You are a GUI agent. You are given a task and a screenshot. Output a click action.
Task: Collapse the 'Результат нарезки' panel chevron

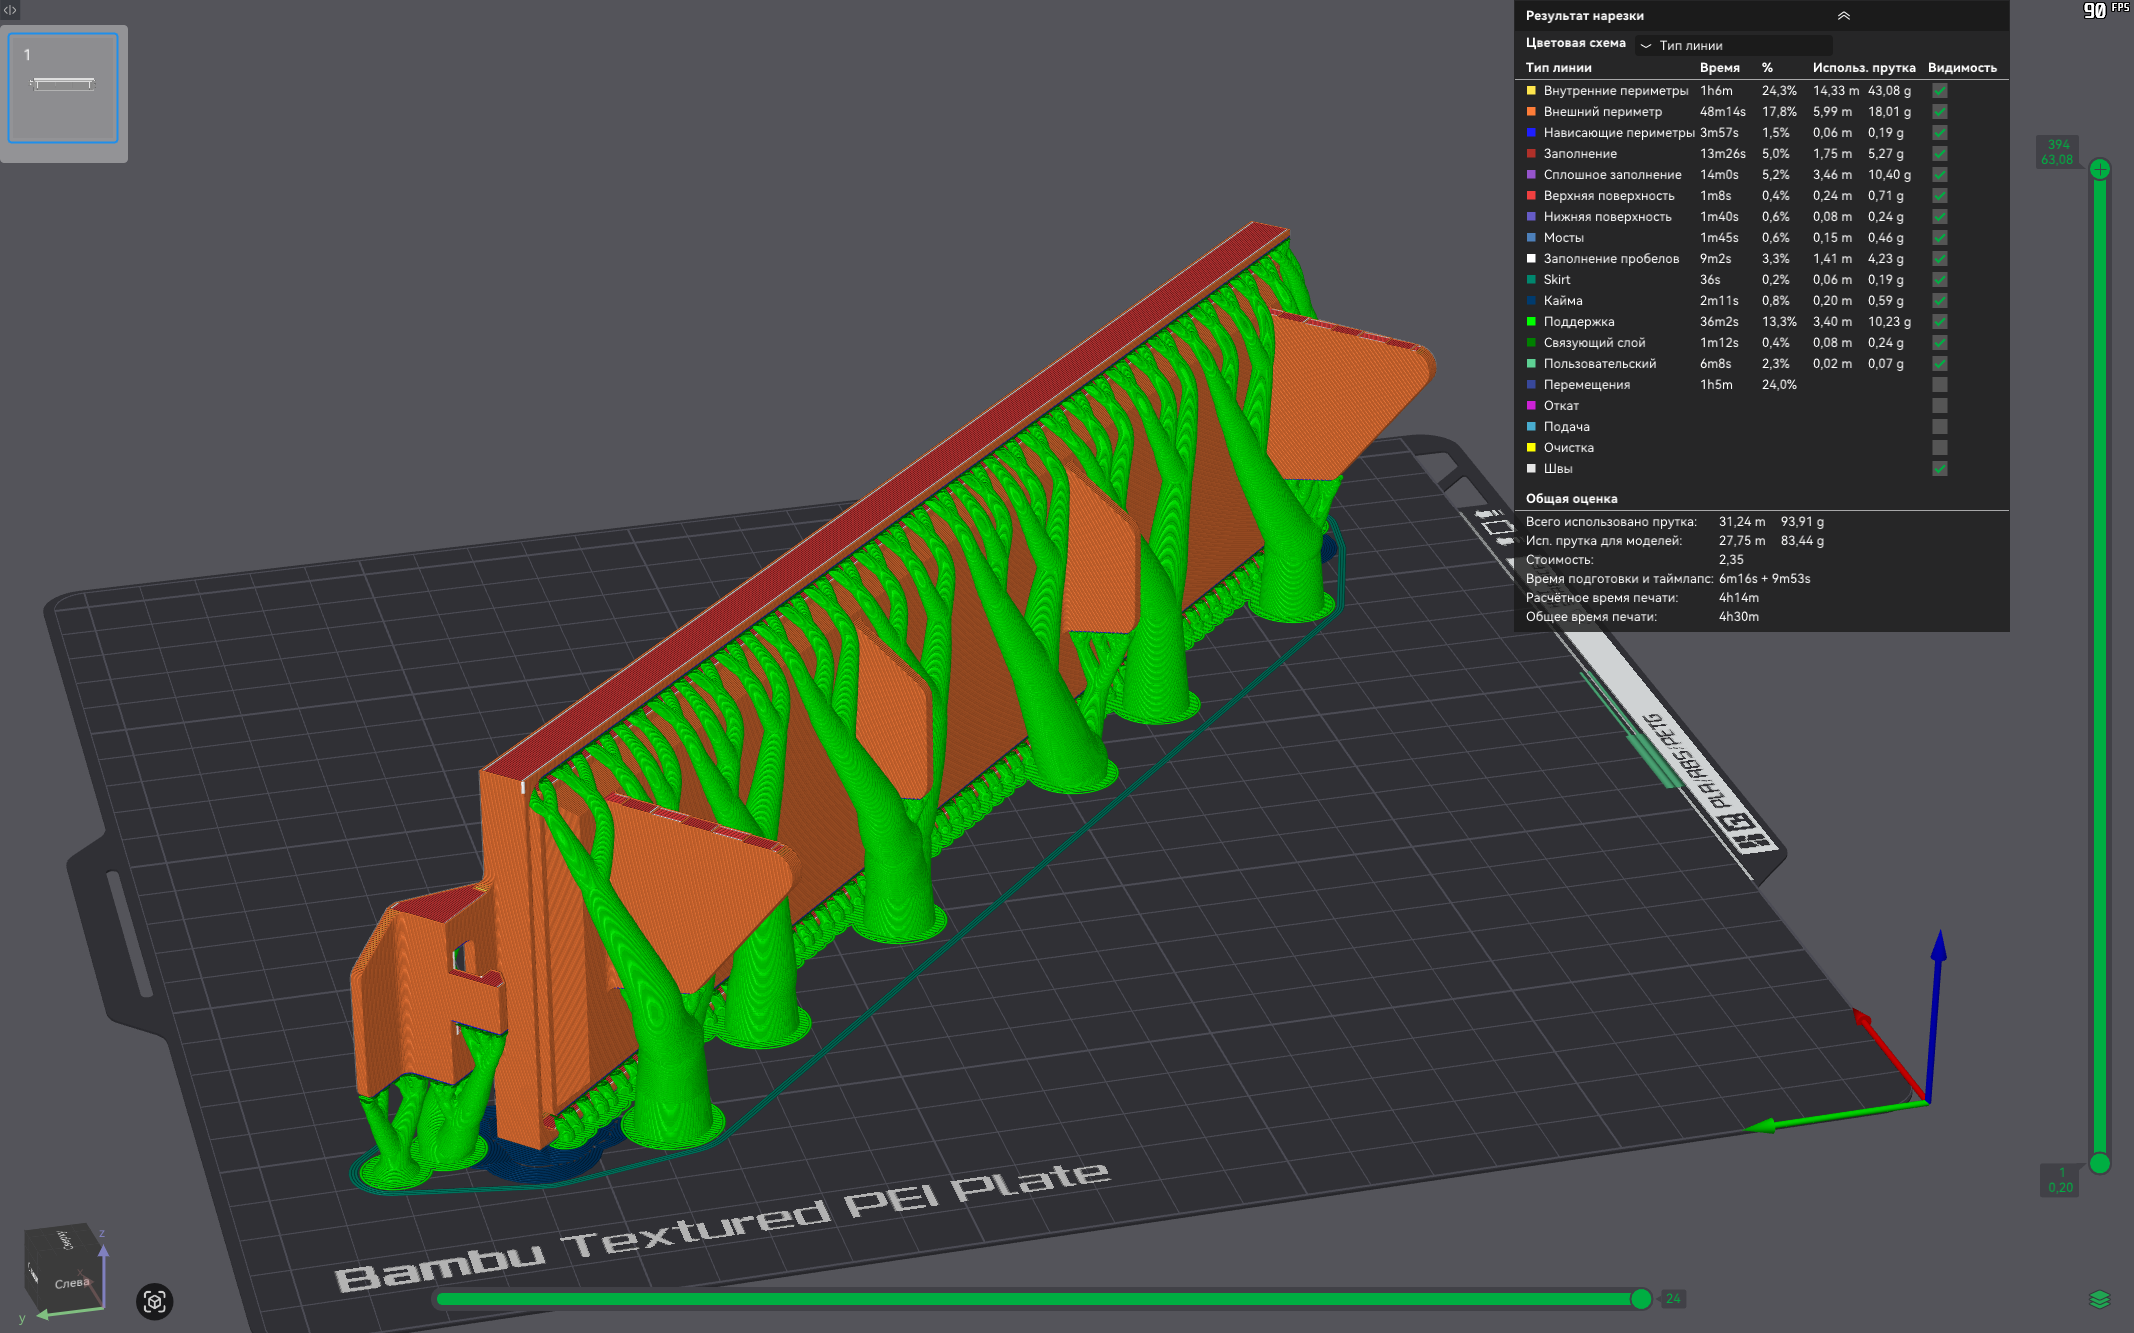coord(1843,16)
